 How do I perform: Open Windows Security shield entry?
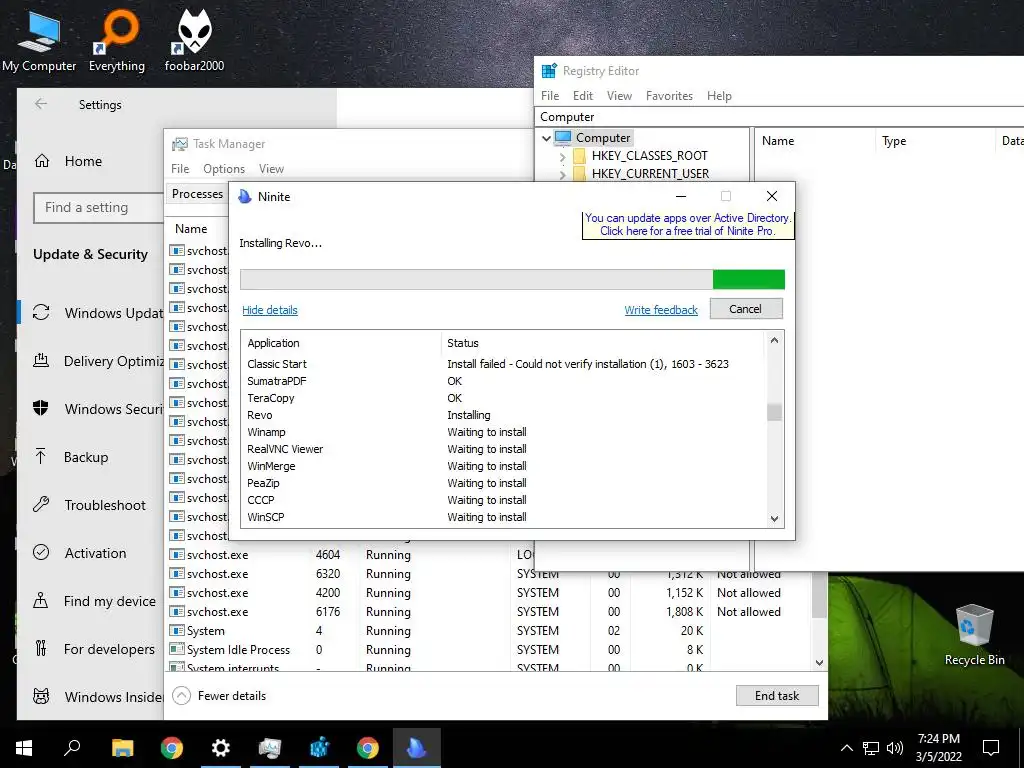(x=98, y=409)
